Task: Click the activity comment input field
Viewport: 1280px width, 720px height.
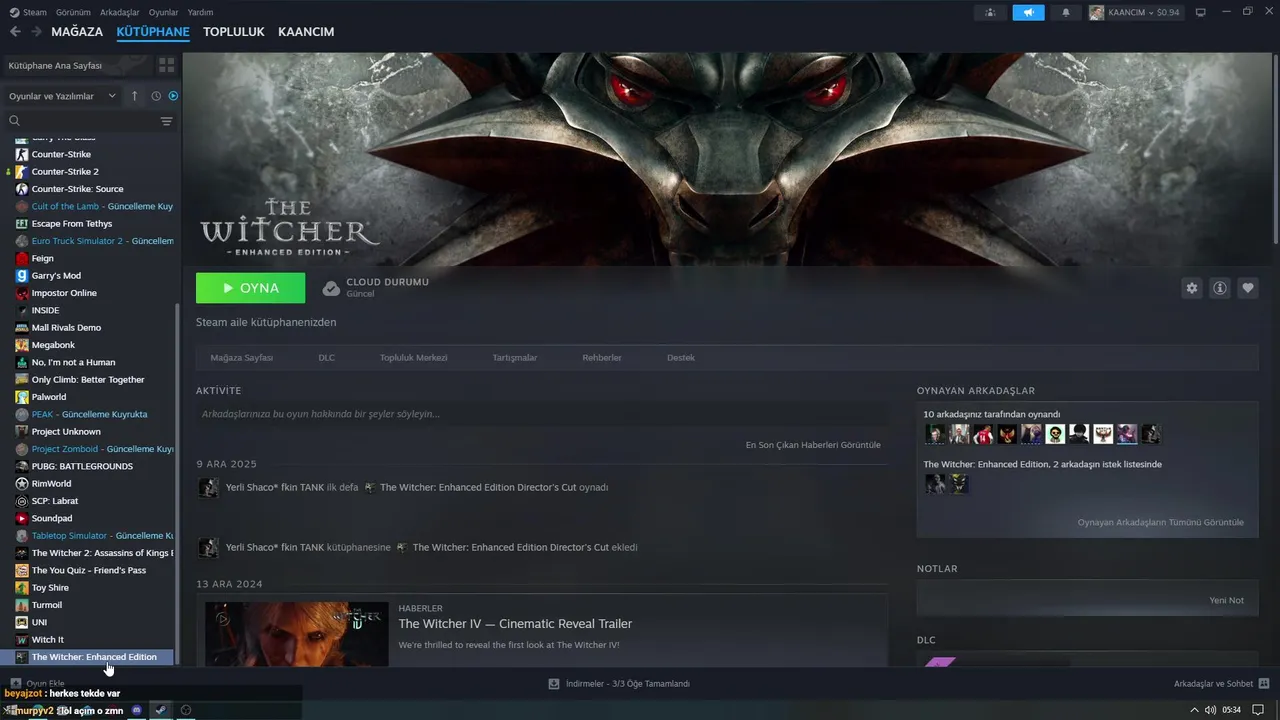Action: tap(541, 414)
